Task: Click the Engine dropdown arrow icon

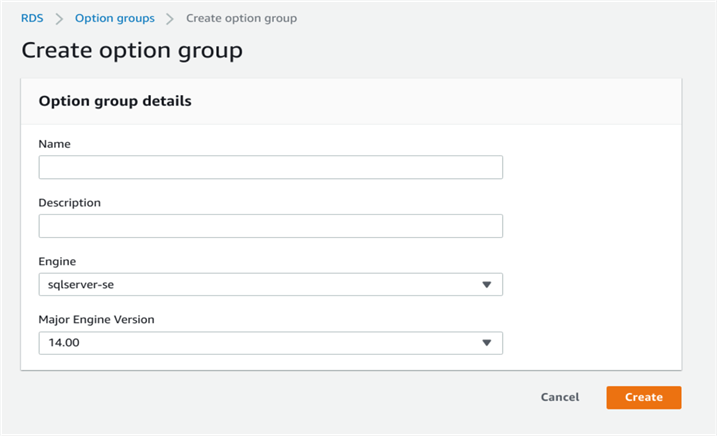Action: 487,285
